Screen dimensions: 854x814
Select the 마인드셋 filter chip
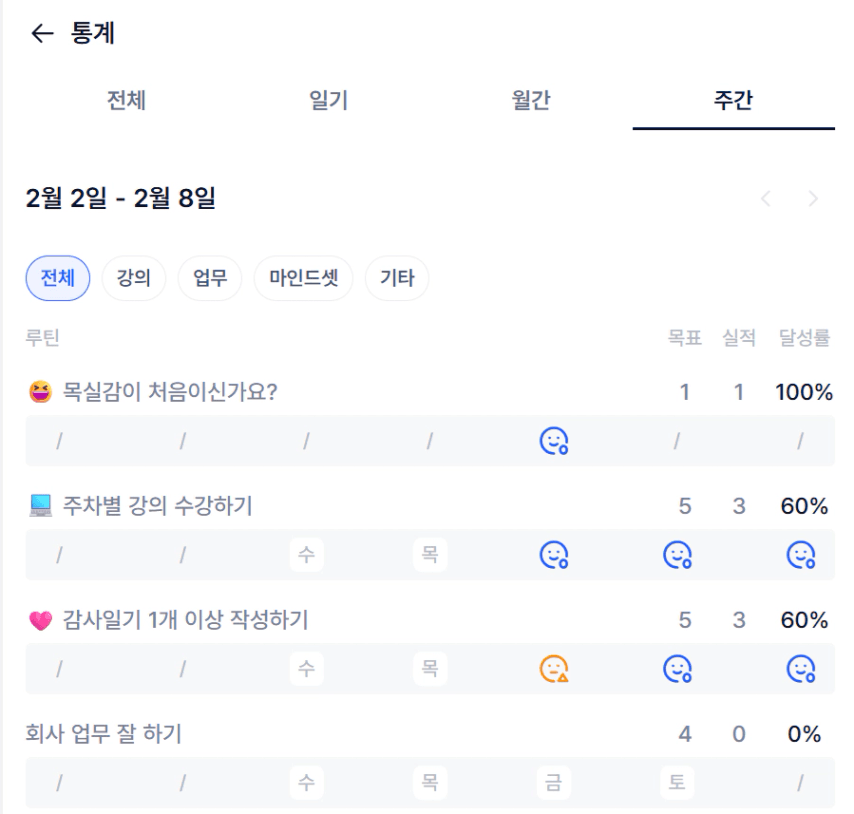pyautogui.click(x=303, y=278)
